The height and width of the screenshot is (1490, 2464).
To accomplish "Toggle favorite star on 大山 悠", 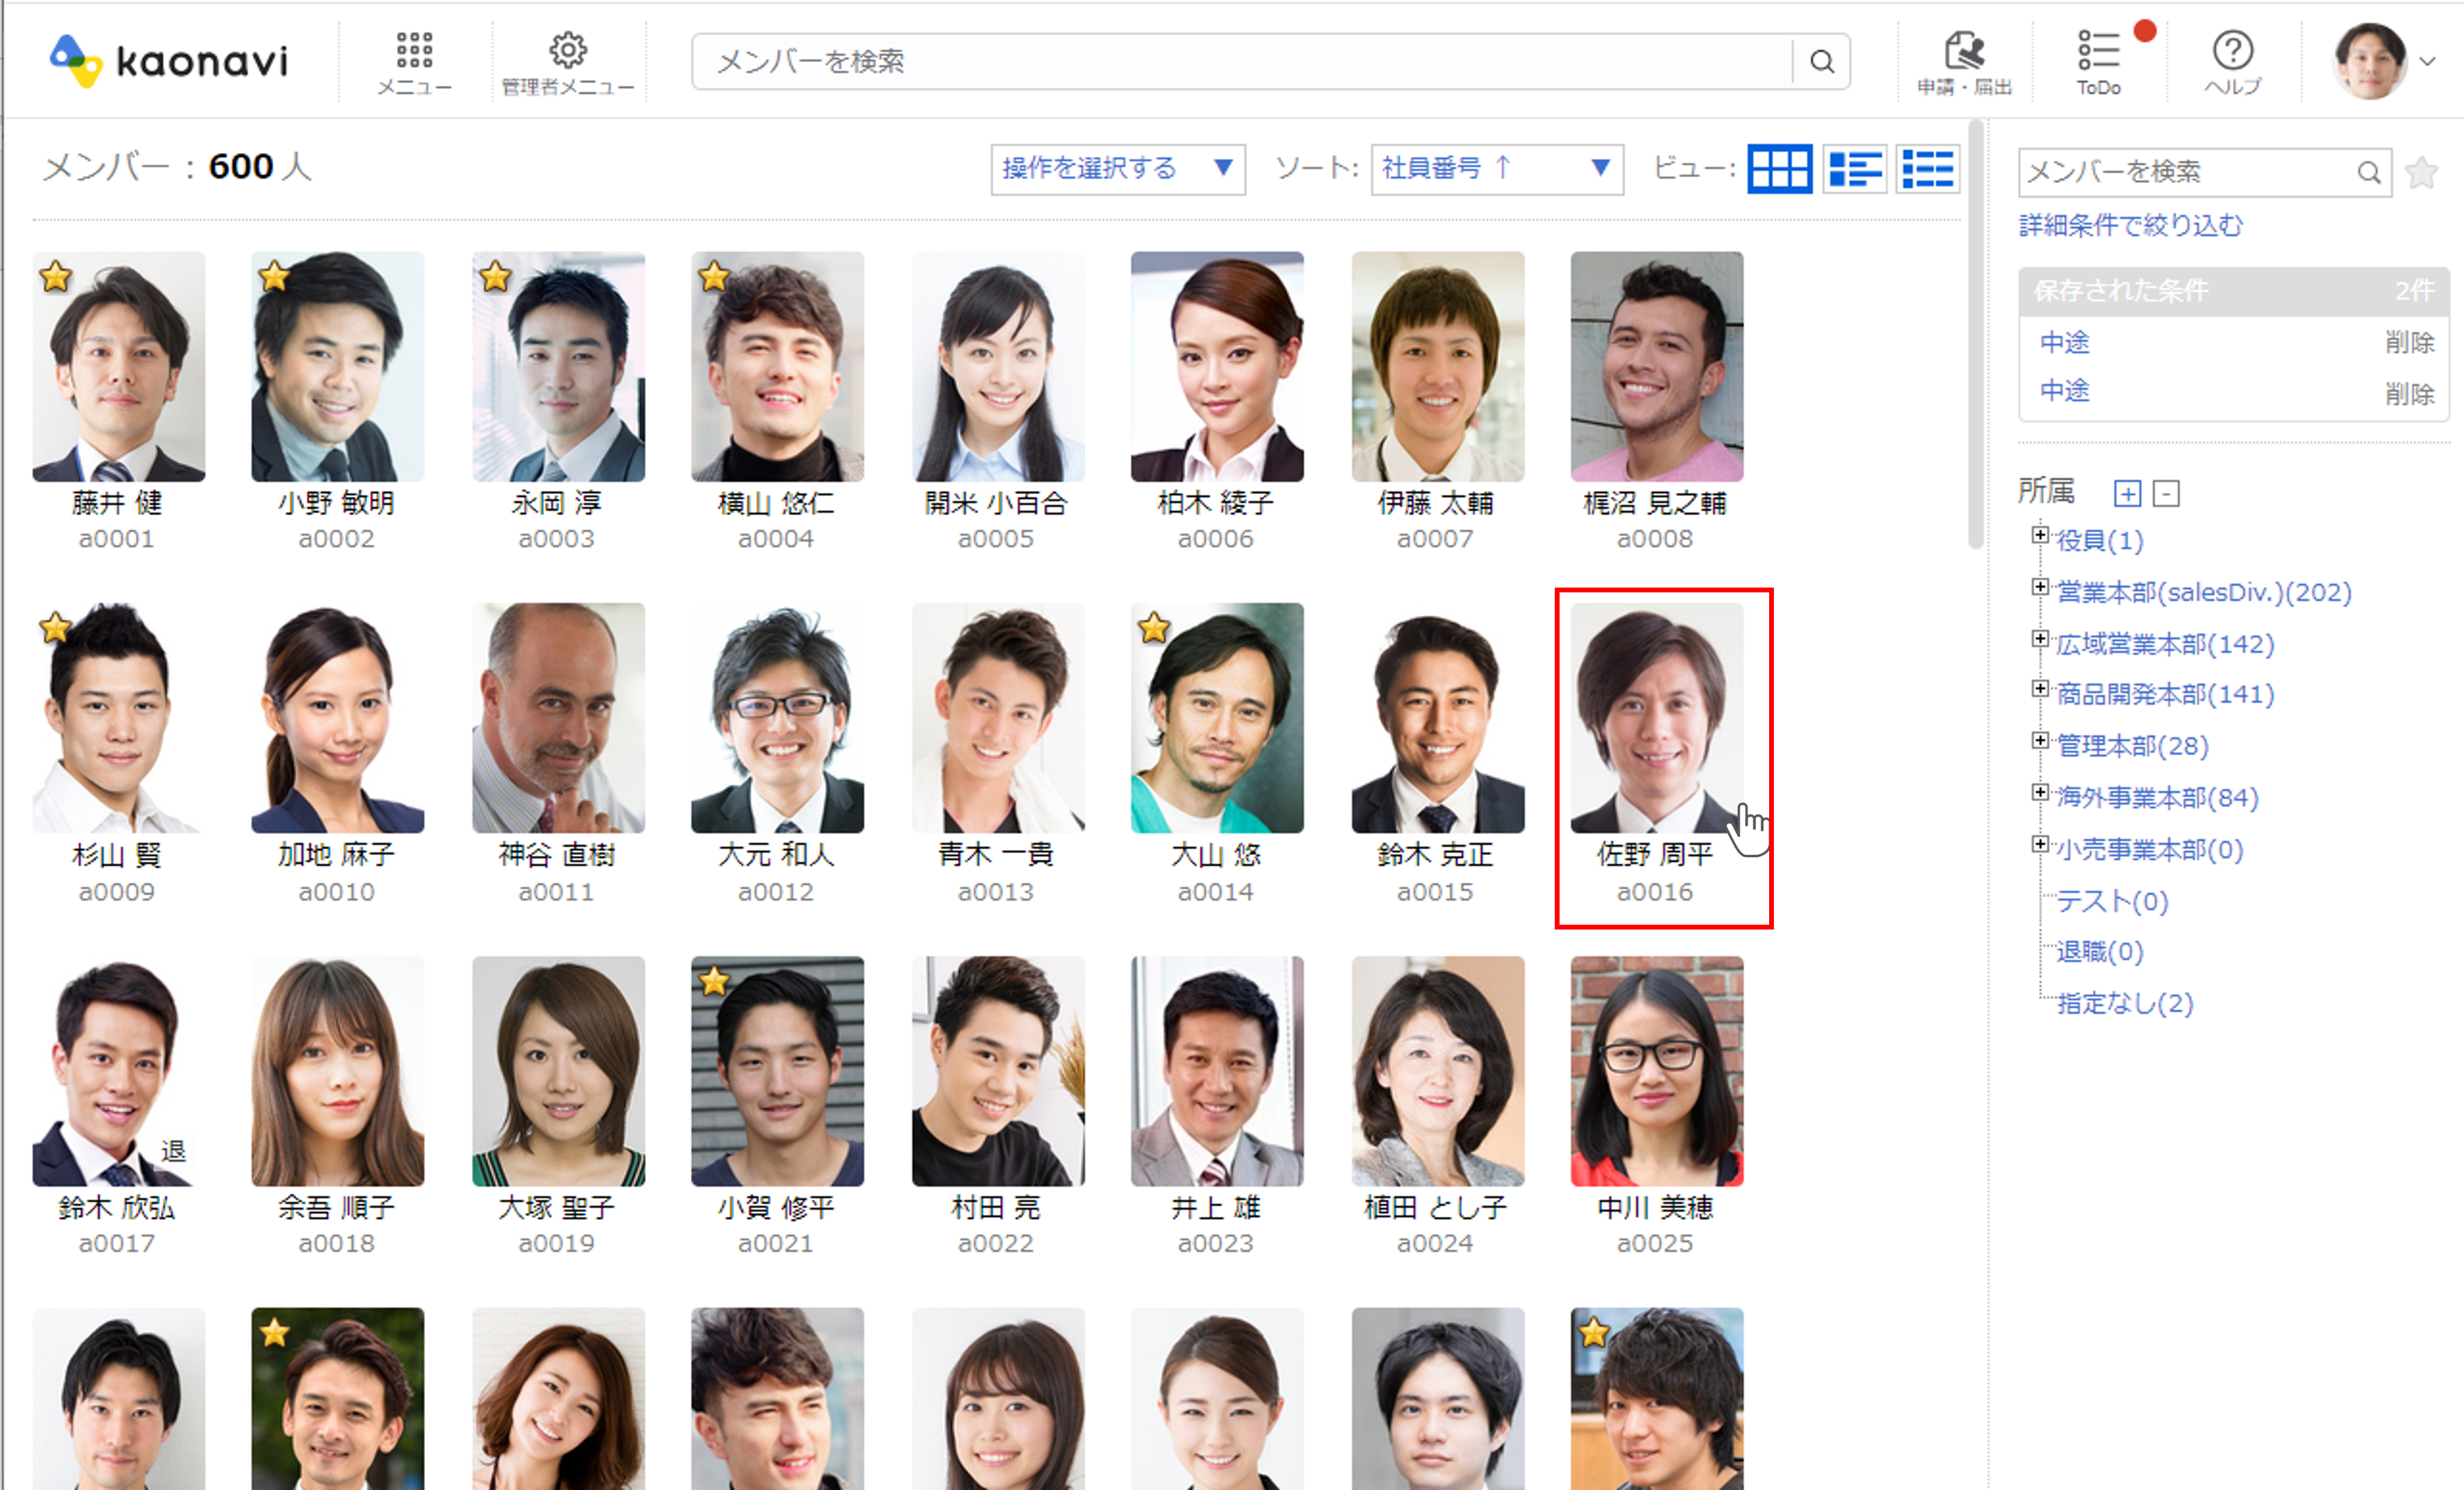I will (1154, 628).
